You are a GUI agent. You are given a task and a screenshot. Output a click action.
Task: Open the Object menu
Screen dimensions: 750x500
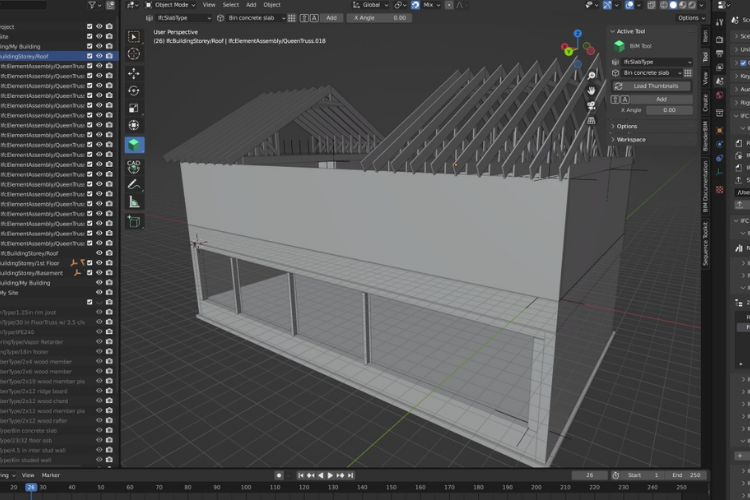(x=272, y=5)
